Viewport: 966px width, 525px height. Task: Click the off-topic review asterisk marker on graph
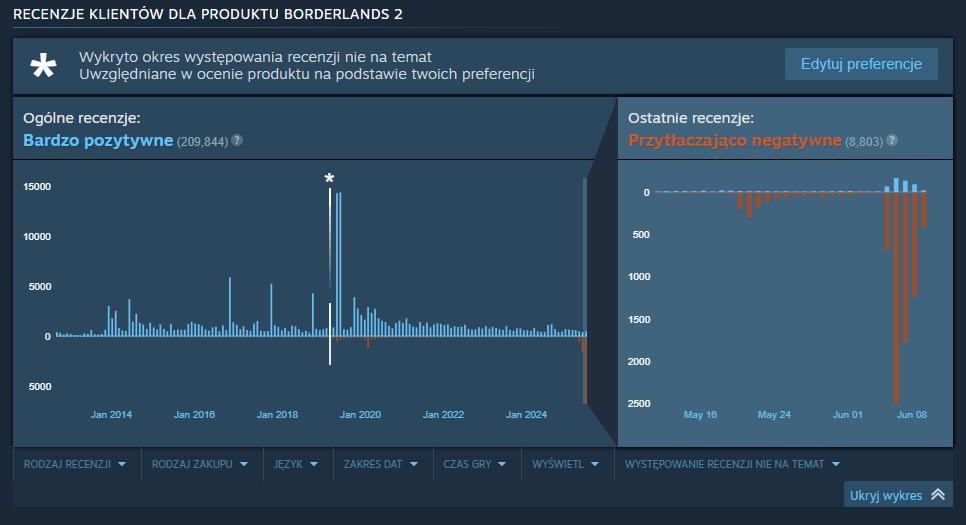click(x=330, y=178)
